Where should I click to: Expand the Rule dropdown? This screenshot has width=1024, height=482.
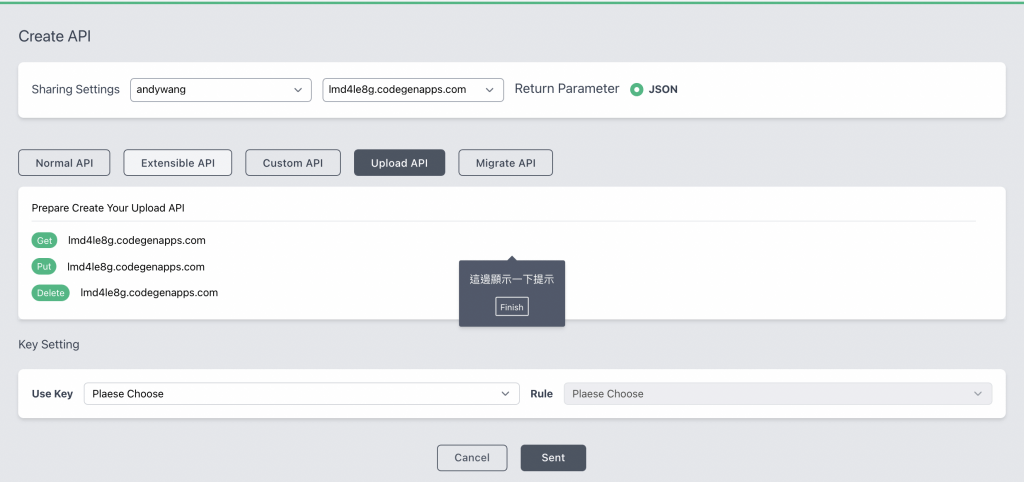(777, 394)
